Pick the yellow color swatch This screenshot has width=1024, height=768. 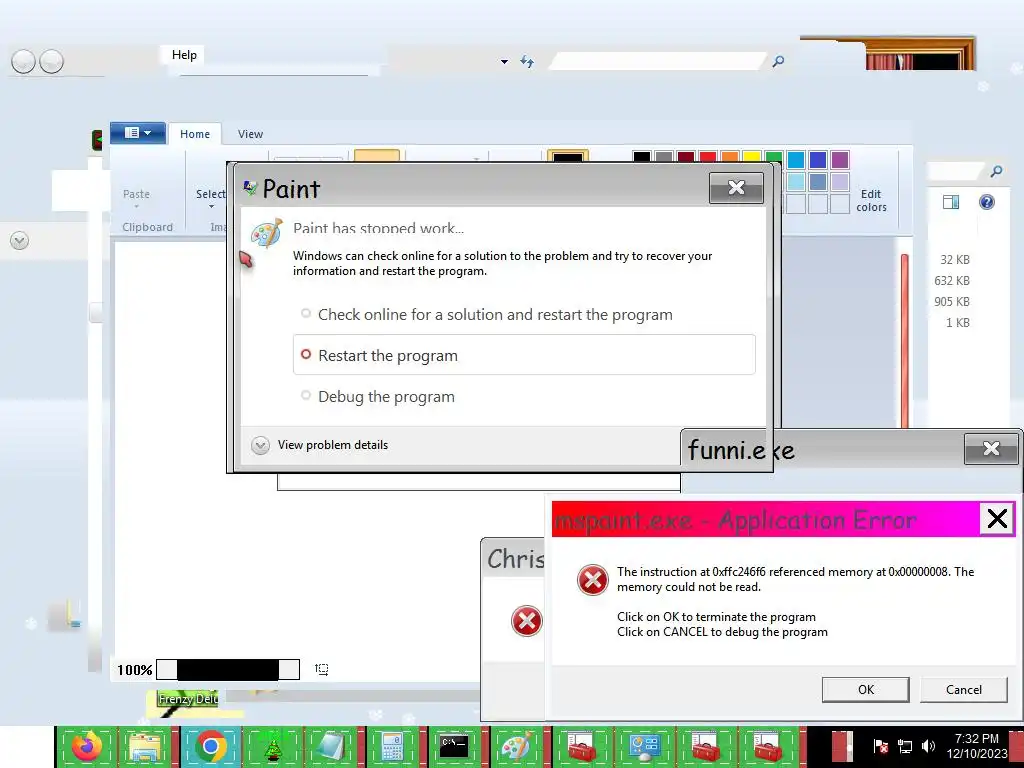click(x=752, y=157)
